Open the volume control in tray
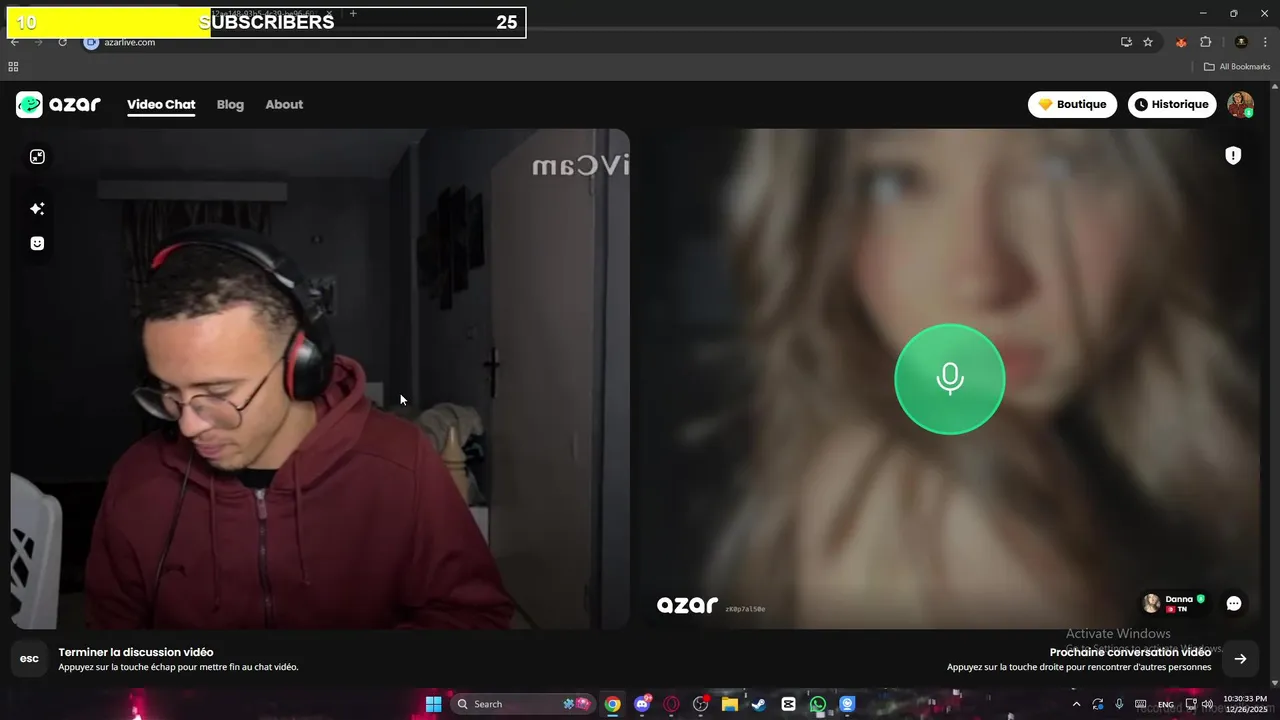 point(1207,704)
